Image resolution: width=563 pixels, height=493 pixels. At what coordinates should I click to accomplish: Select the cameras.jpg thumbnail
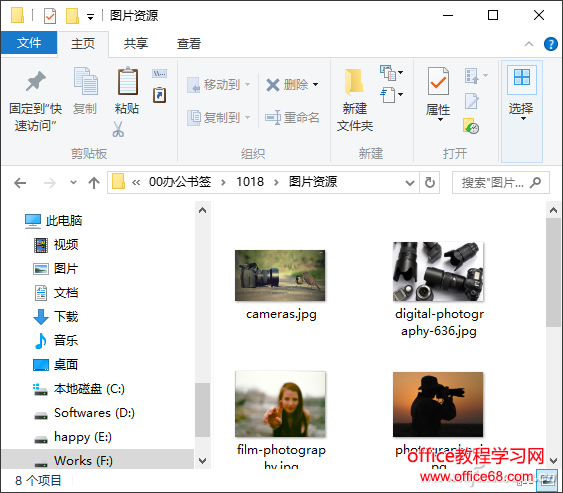coord(280,275)
